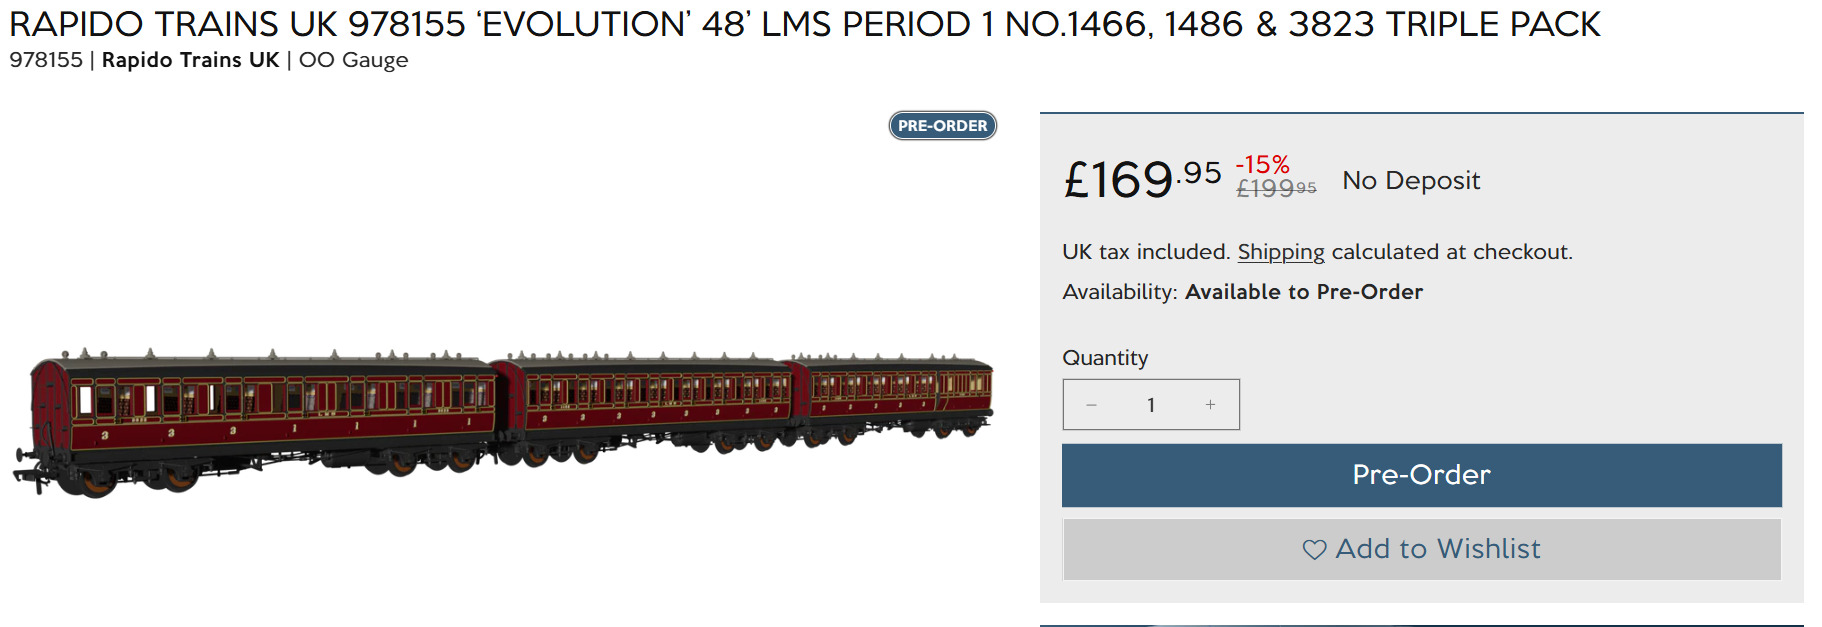Decrease quantity with the minus button
The height and width of the screenshot is (627, 1822).
pos(1091,405)
